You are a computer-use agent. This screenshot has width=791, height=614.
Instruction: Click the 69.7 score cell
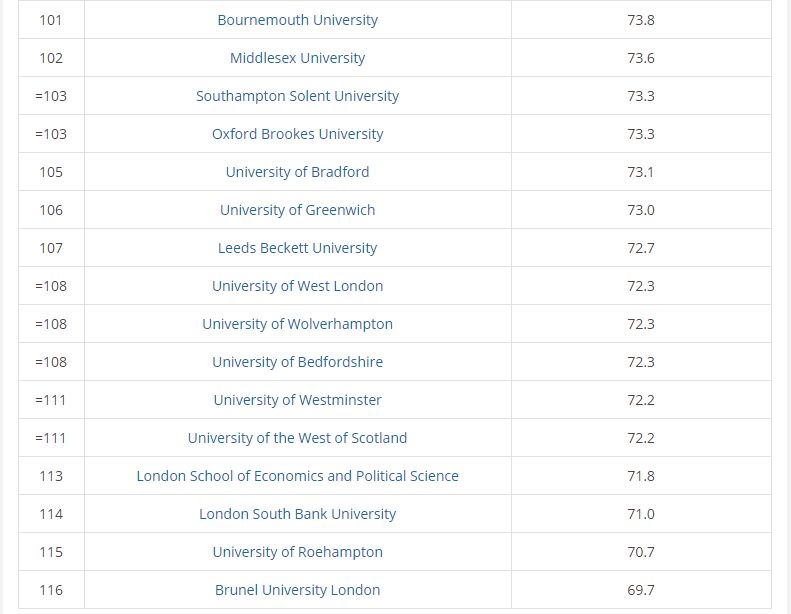pos(641,590)
